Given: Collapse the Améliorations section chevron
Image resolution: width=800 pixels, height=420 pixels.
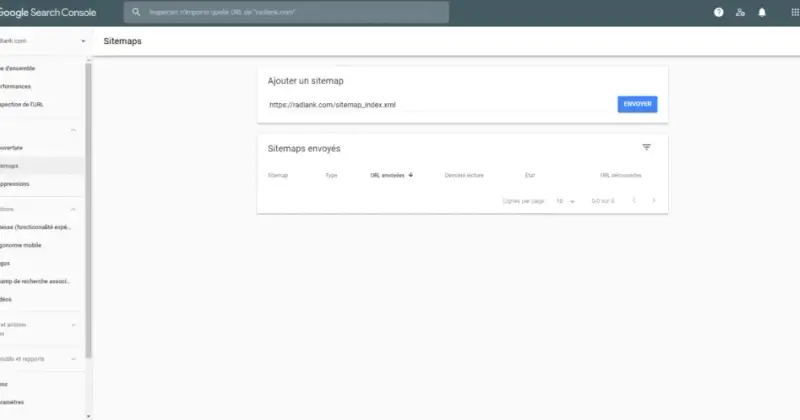Looking at the screenshot, I should [73, 209].
